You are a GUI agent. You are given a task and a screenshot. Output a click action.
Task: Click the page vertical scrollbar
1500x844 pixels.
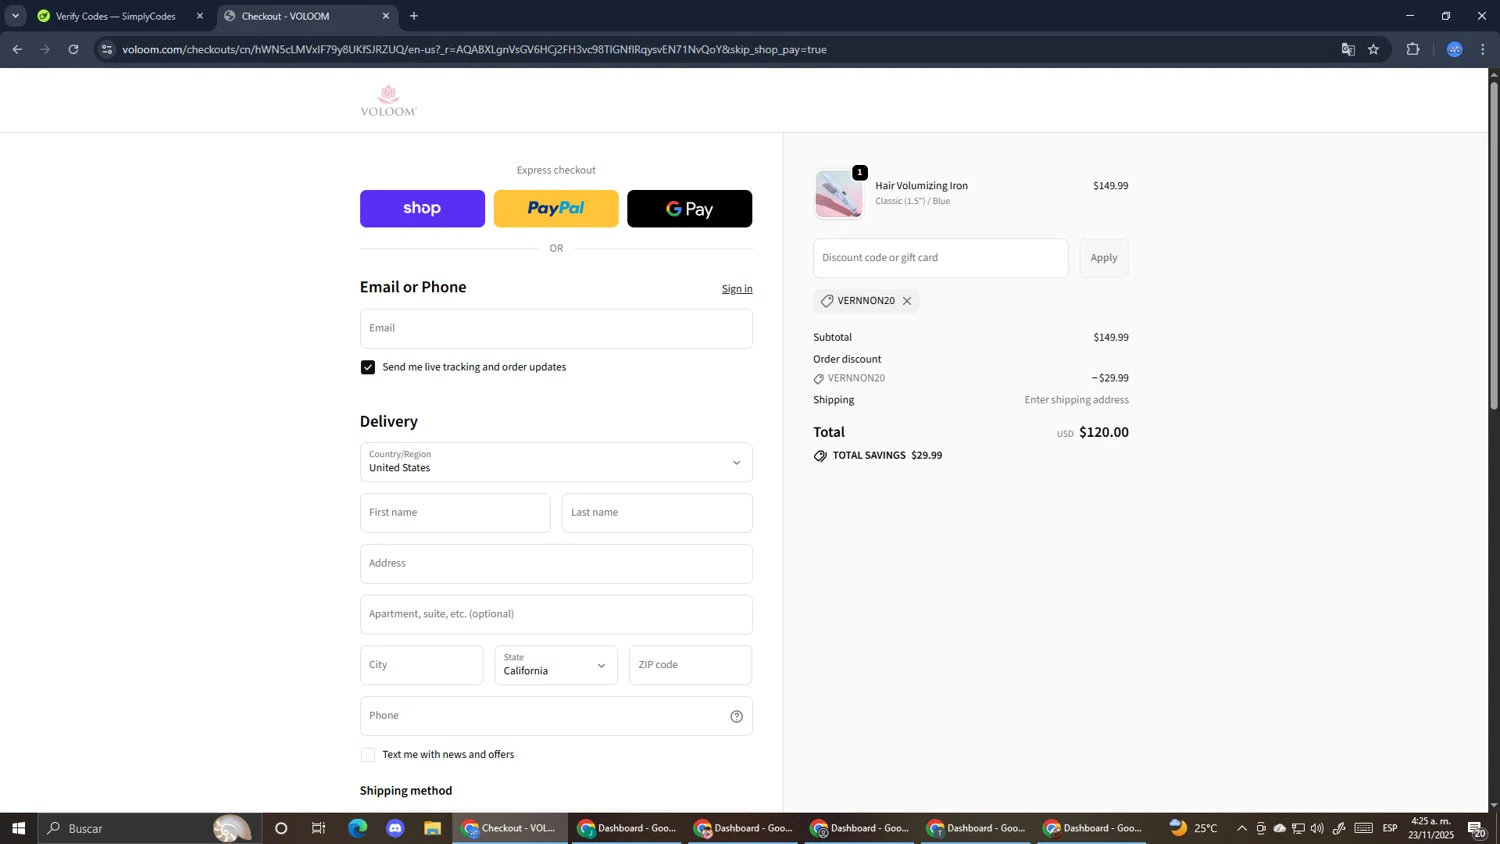click(x=1494, y=245)
